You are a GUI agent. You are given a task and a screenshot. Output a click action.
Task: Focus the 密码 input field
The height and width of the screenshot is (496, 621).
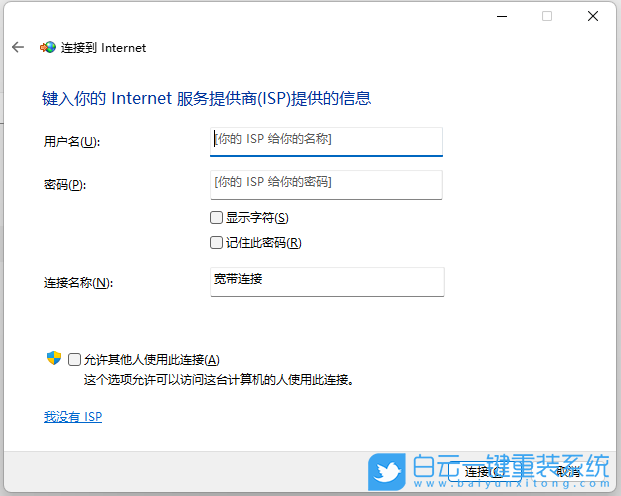click(x=326, y=185)
